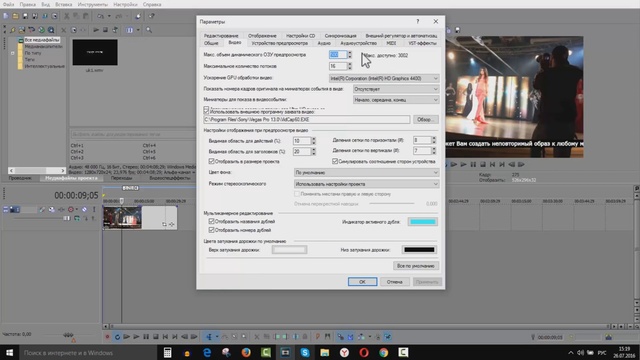640x360 pixels.
Task: Open the stereoscopic mode dropdown 'Использовать настройки проекта'
Action: pyautogui.click(x=366, y=184)
